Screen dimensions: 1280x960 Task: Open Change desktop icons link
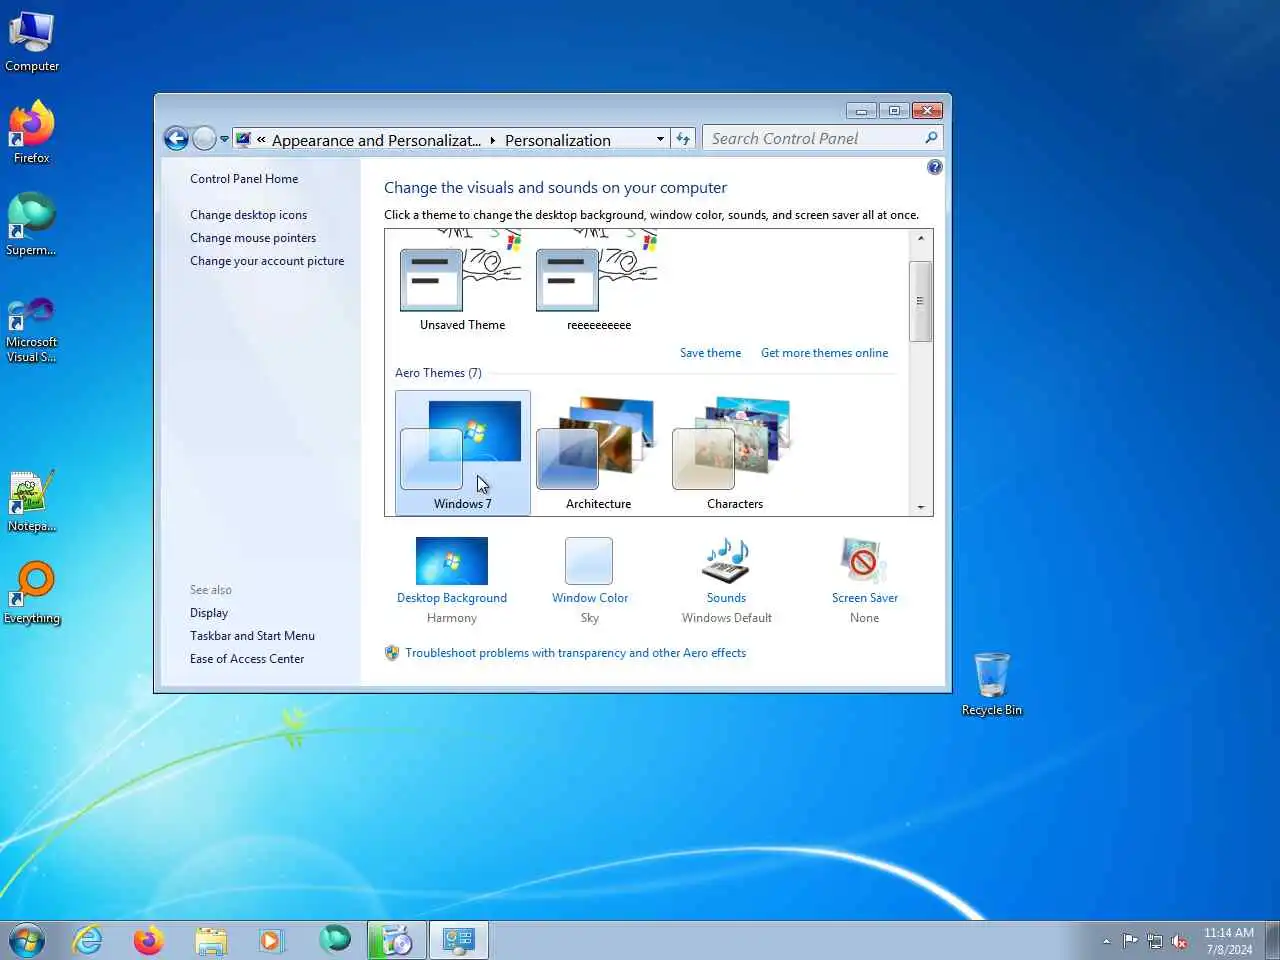[x=248, y=215]
